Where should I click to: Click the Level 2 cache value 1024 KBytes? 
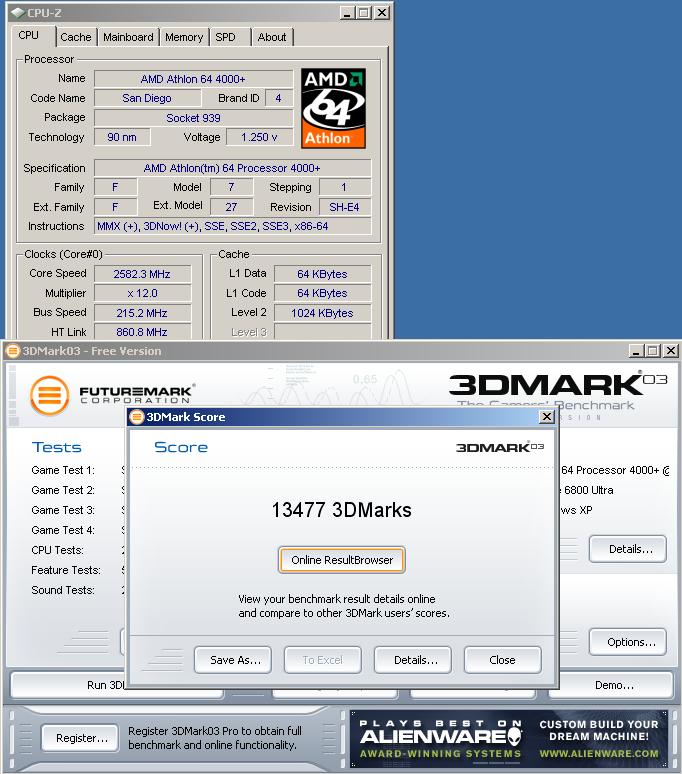[322, 313]
